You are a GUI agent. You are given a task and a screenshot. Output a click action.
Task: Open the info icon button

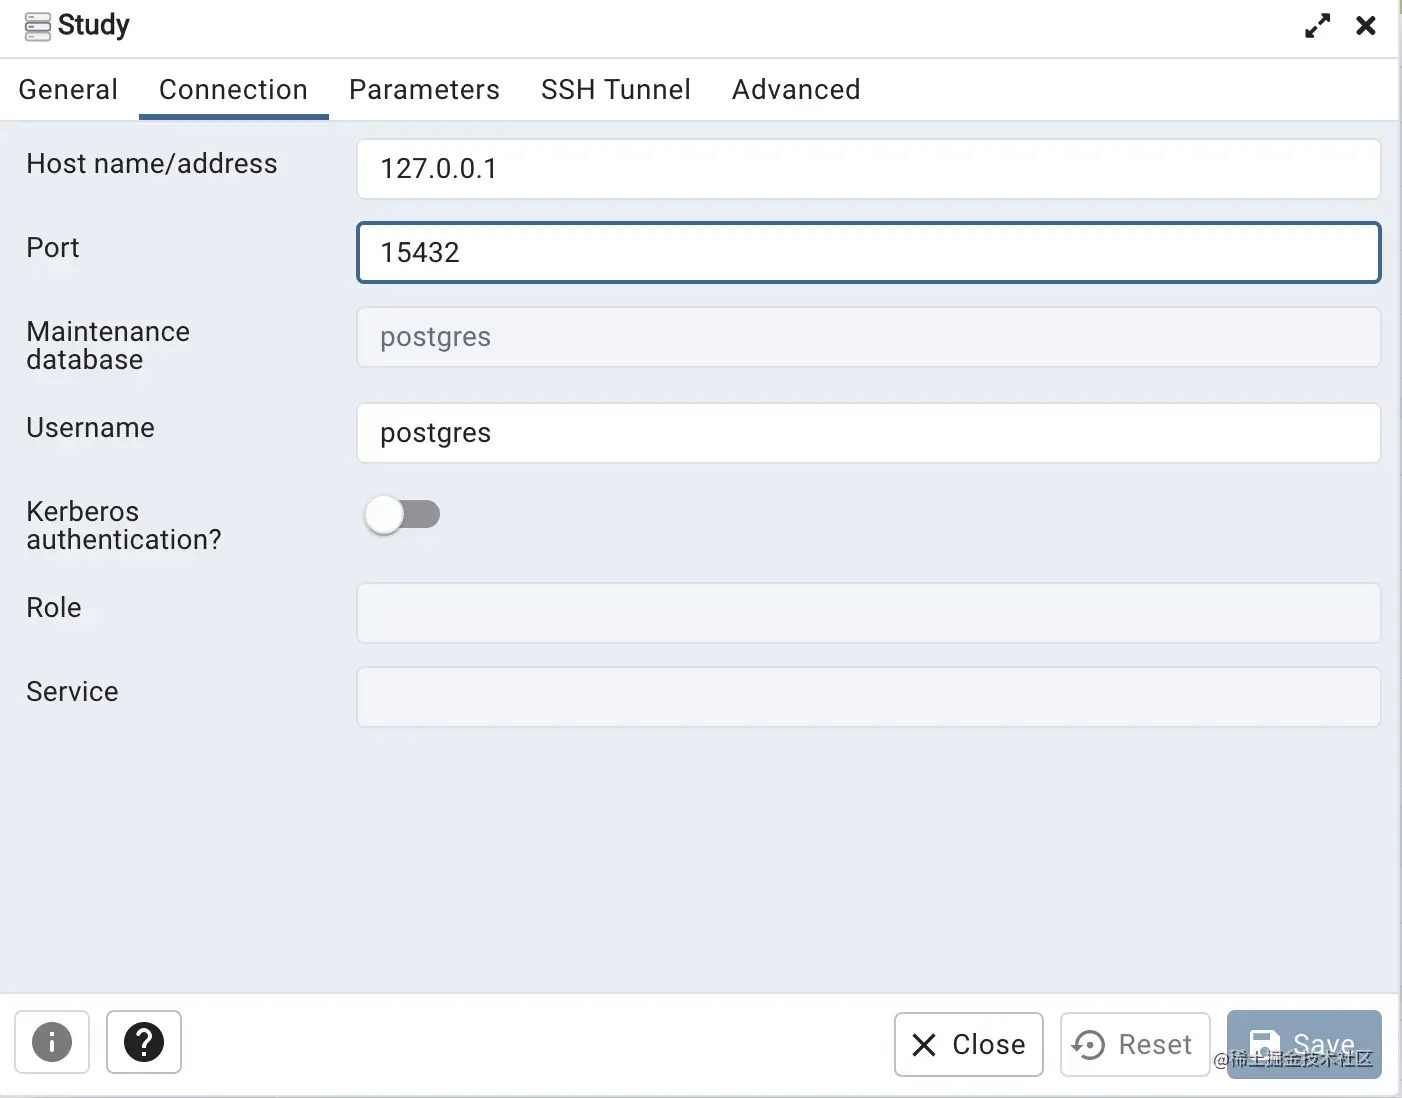52,1042
